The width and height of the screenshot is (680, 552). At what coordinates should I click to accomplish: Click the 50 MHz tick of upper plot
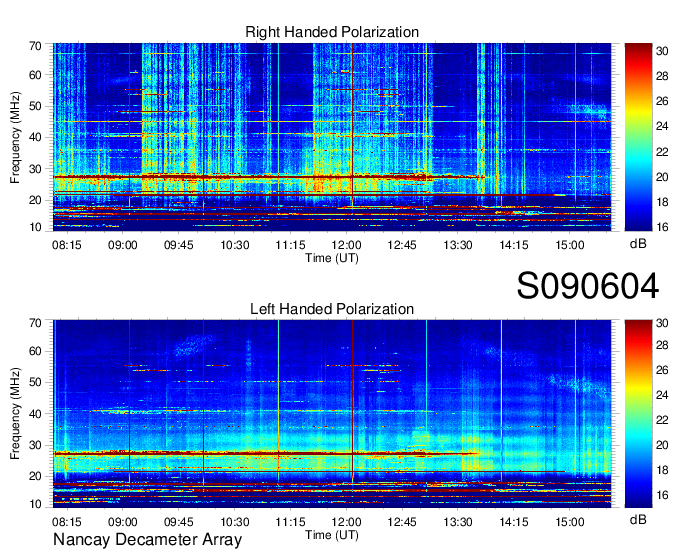point(35,106)
